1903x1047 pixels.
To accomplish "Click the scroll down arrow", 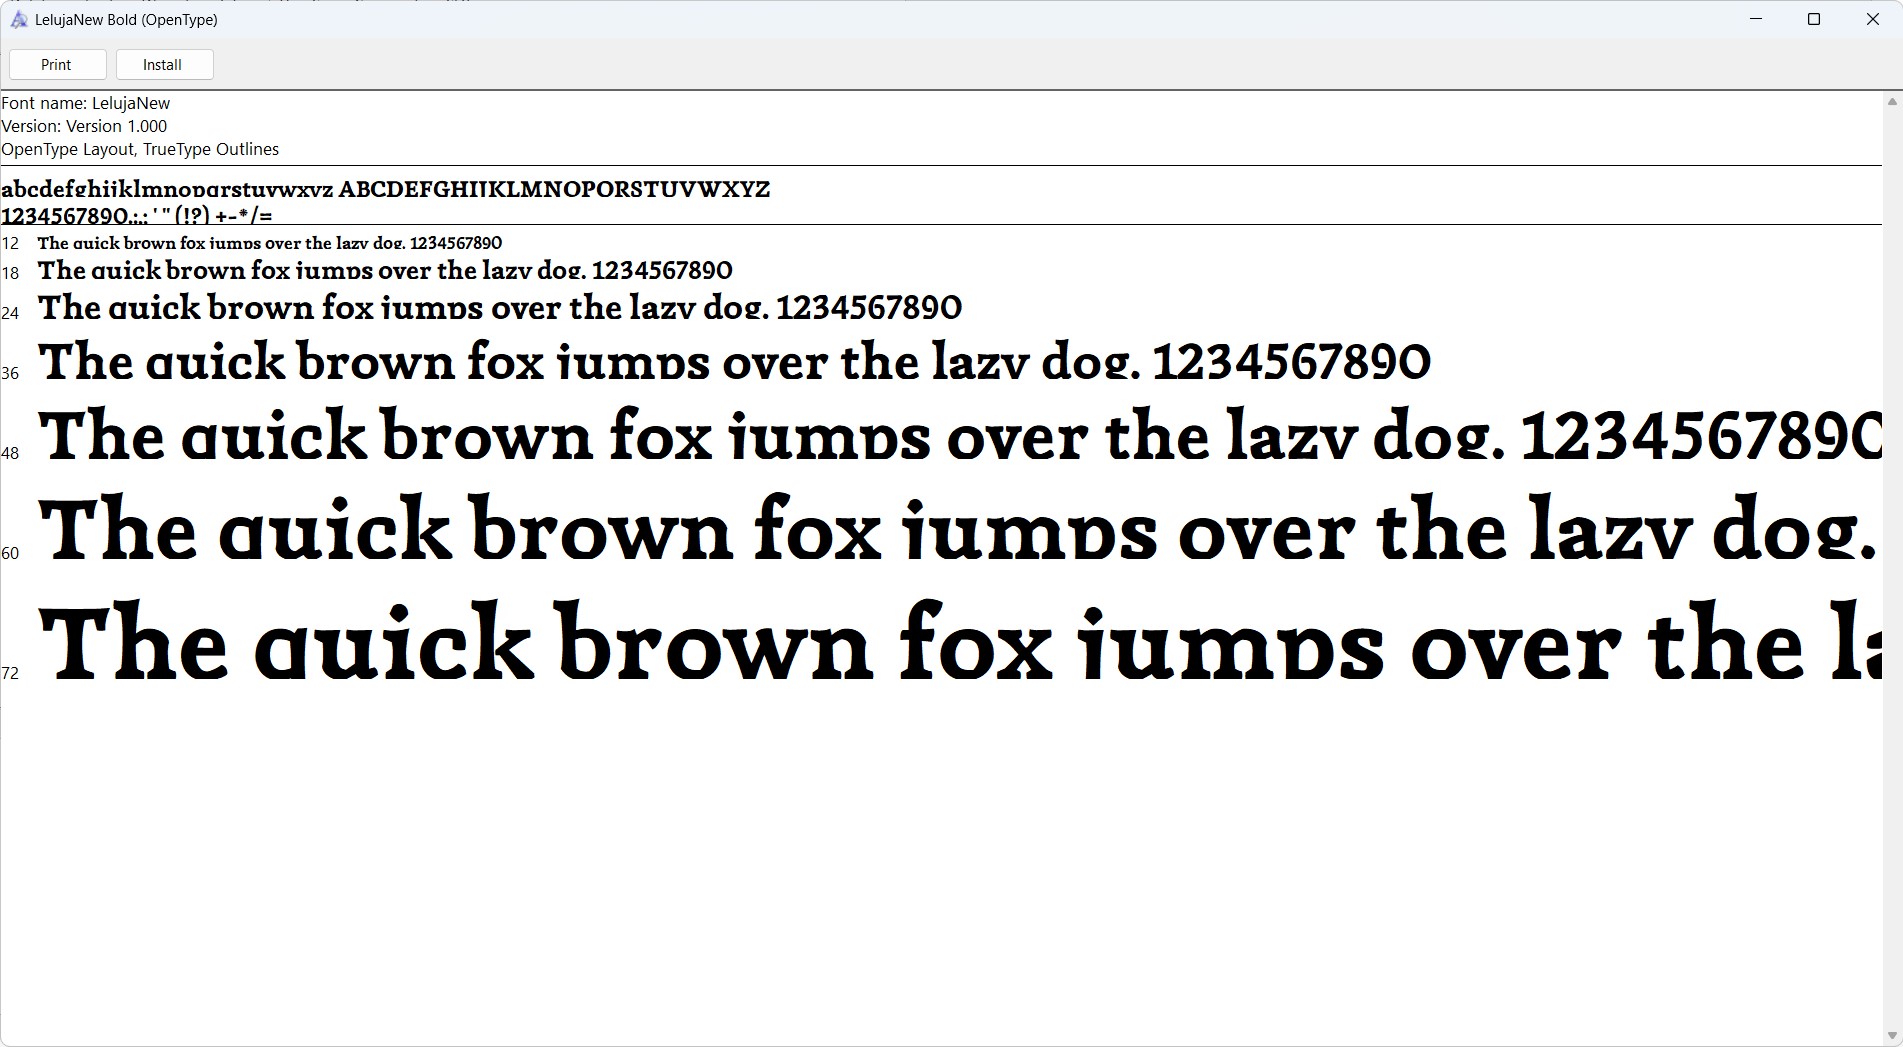I will tap(1892, 1036).
